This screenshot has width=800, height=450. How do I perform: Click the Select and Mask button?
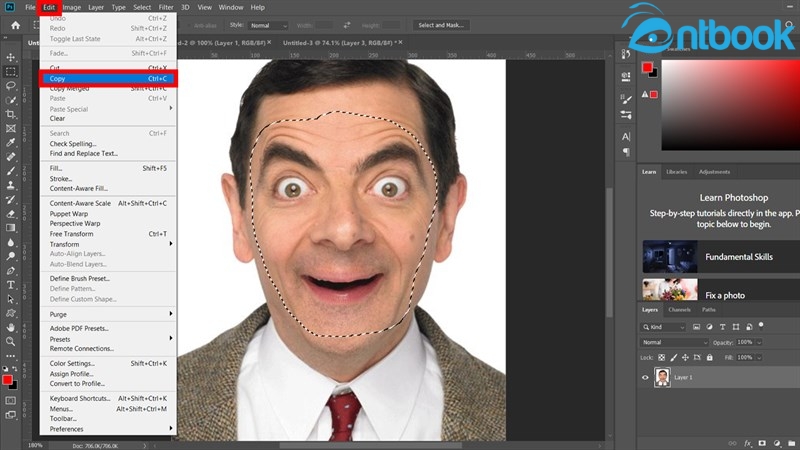(x=441, y=25)
